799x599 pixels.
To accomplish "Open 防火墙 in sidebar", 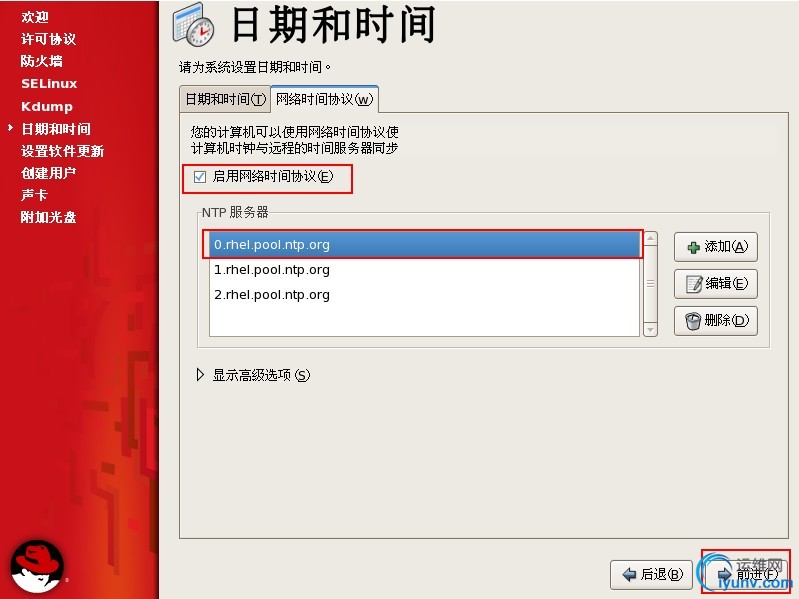I will 42,61.
